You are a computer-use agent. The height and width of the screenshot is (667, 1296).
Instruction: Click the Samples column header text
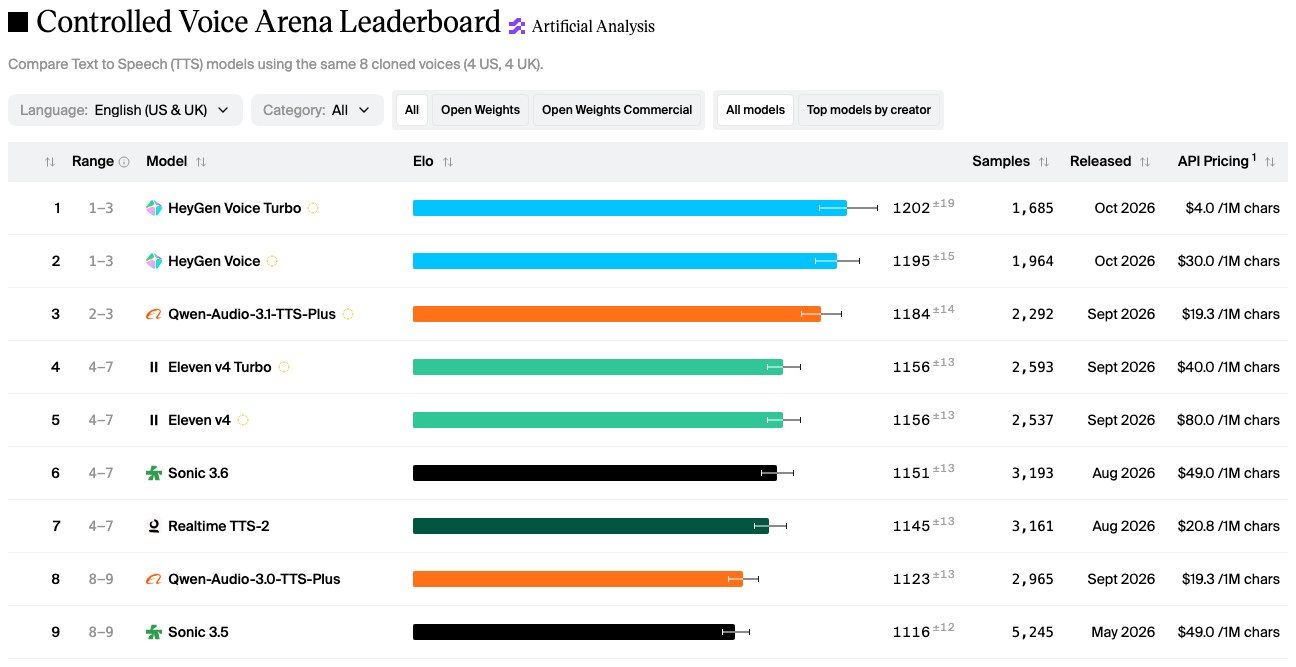coord(1001,162)
